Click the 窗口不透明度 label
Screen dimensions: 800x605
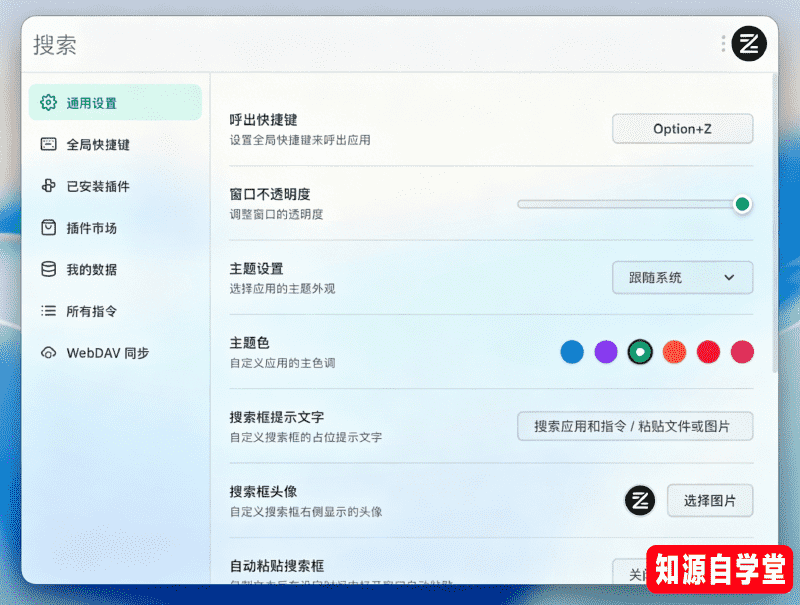pyautogui.click(x=270, y=194)
